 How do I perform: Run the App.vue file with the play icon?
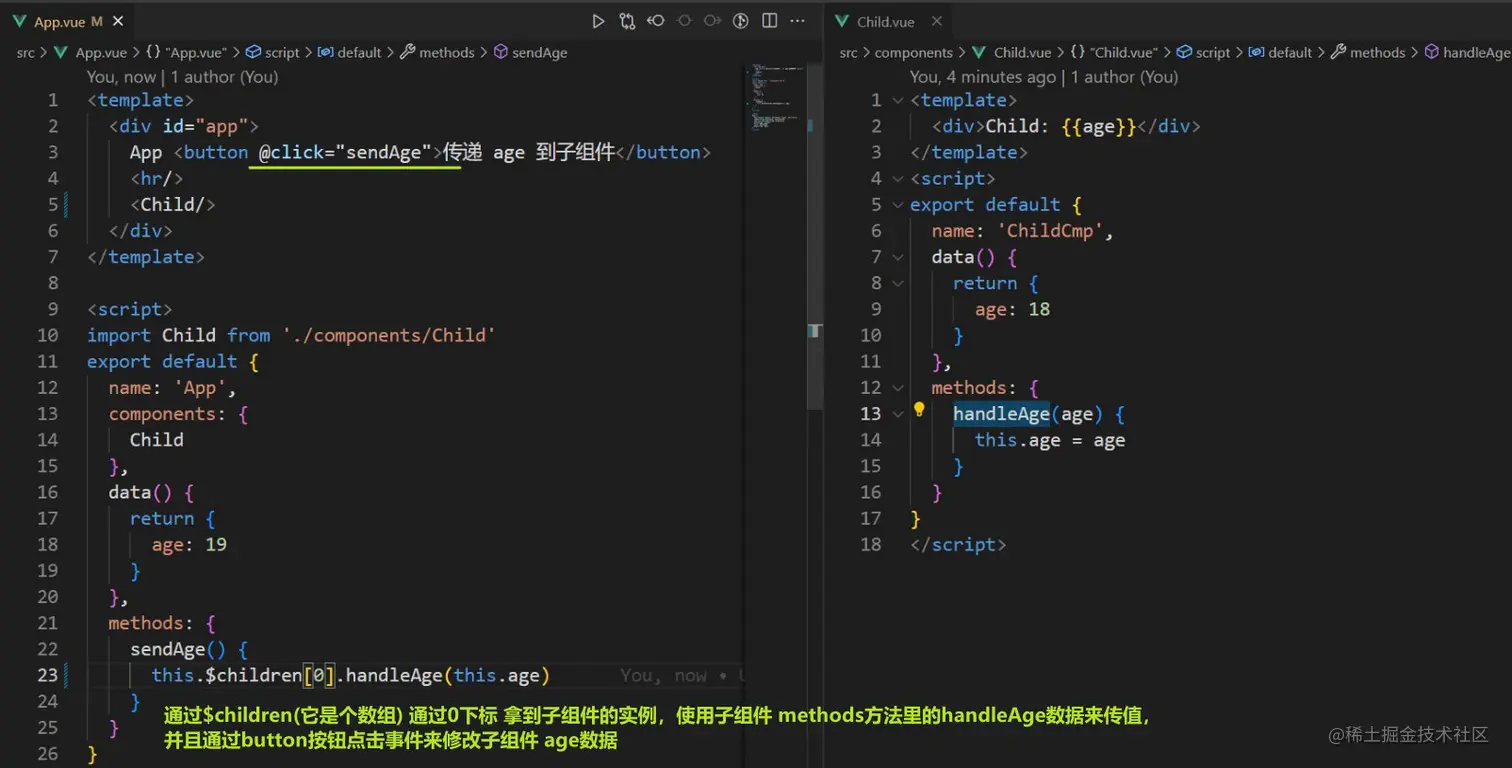tap(598, 21)
